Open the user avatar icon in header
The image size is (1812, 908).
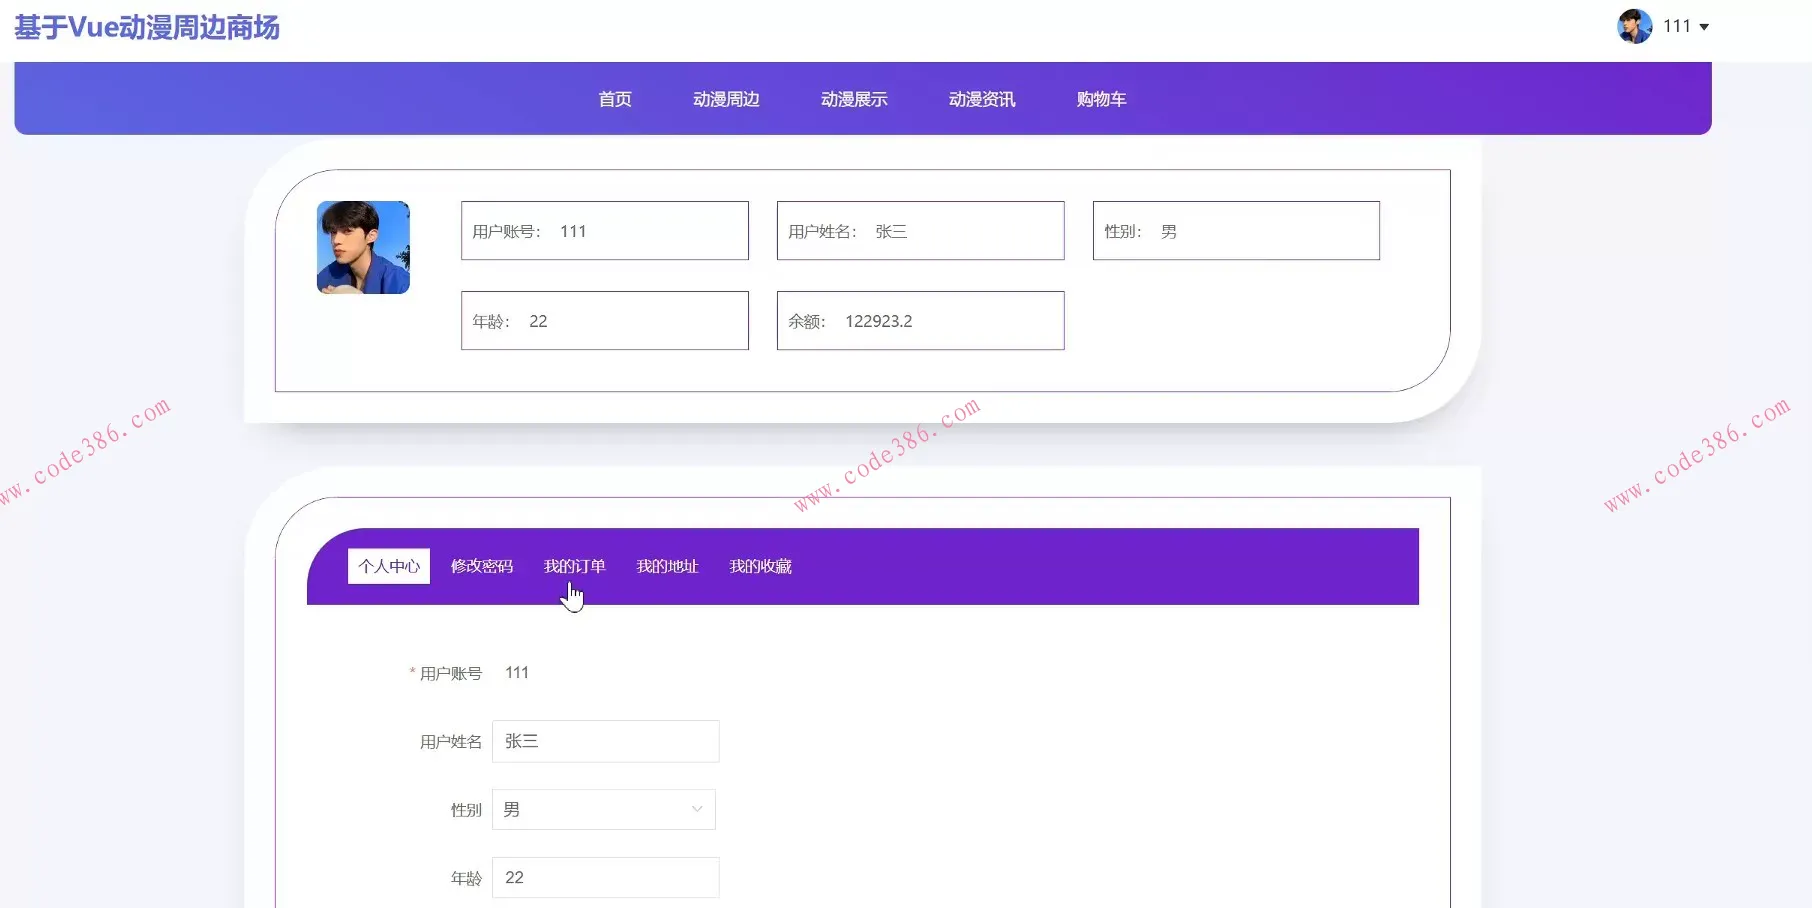click(x=1634, y=26)
